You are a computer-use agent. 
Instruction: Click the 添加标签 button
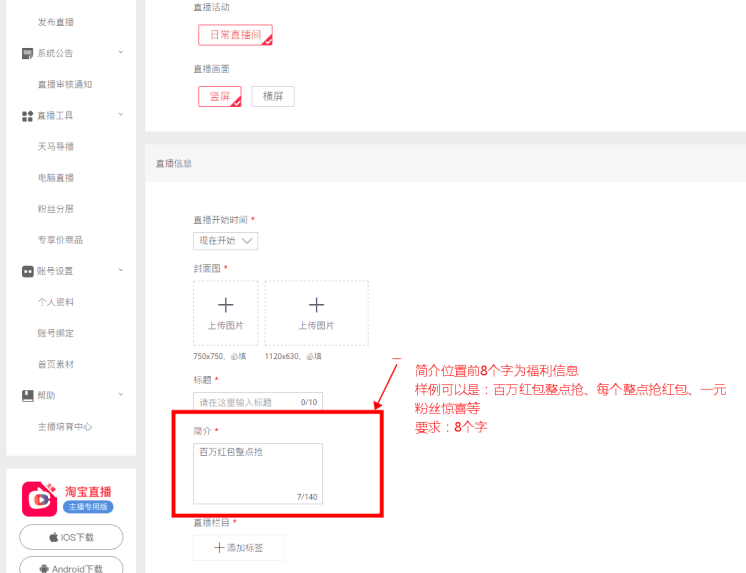[x=238, y=548]
